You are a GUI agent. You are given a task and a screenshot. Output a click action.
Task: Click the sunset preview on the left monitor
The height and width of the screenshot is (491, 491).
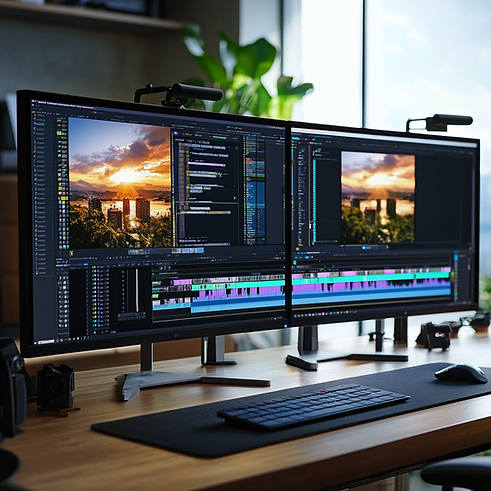[120, 183]
